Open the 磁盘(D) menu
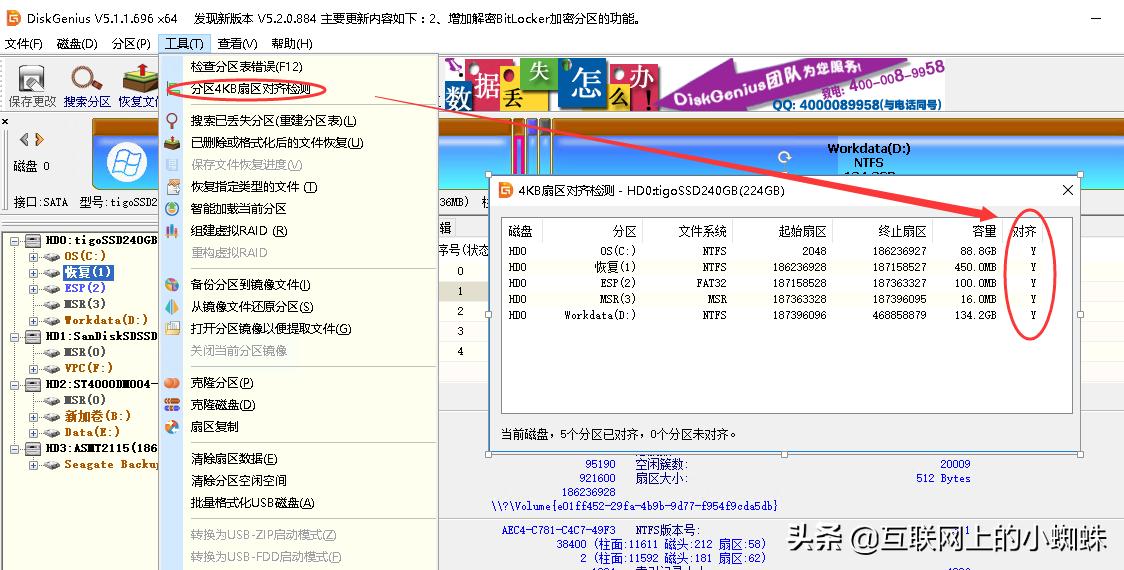The width and height of the screenshot is (1124, 570). [x=77, y=44]
